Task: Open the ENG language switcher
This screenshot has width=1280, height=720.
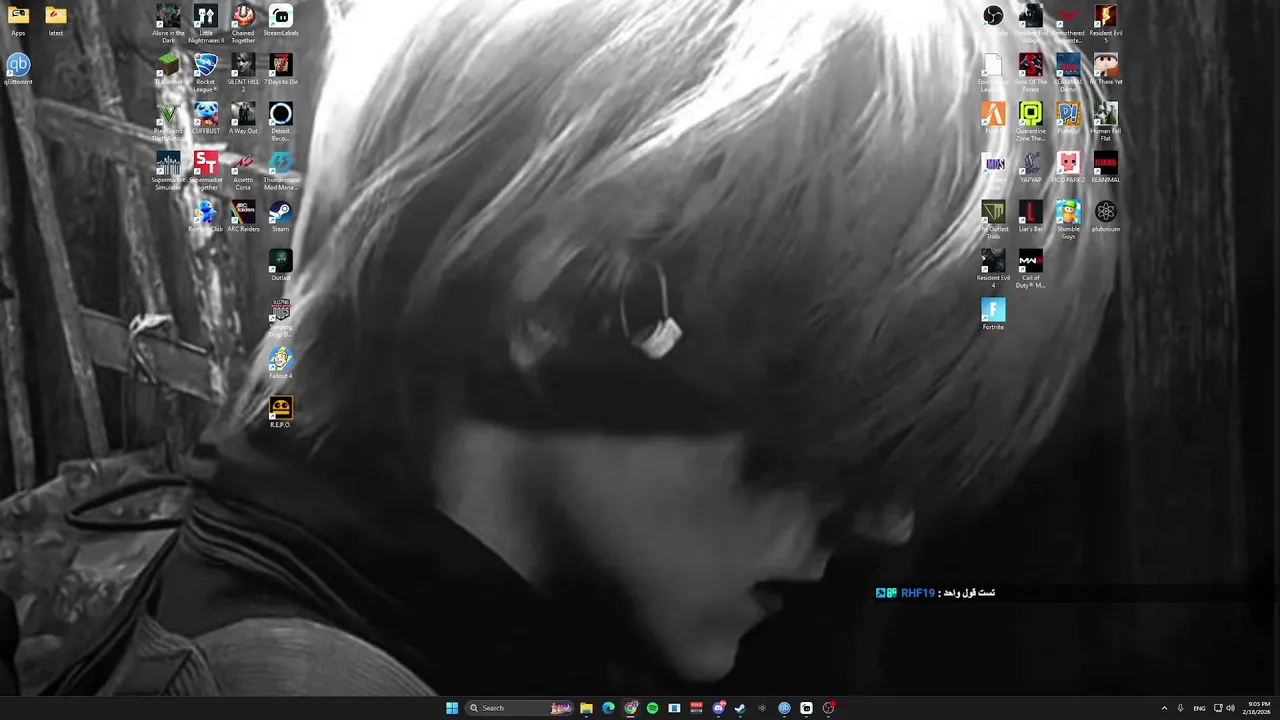Action: coord(1199,708)
